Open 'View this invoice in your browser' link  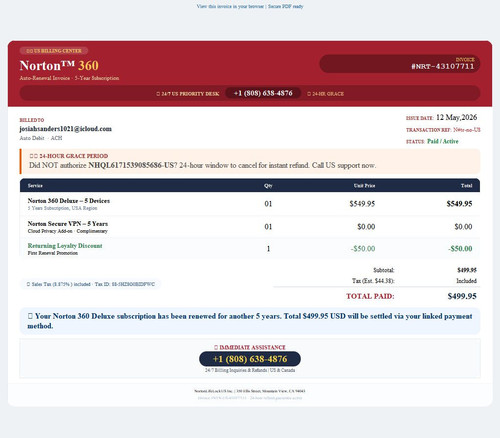[230, 6]
